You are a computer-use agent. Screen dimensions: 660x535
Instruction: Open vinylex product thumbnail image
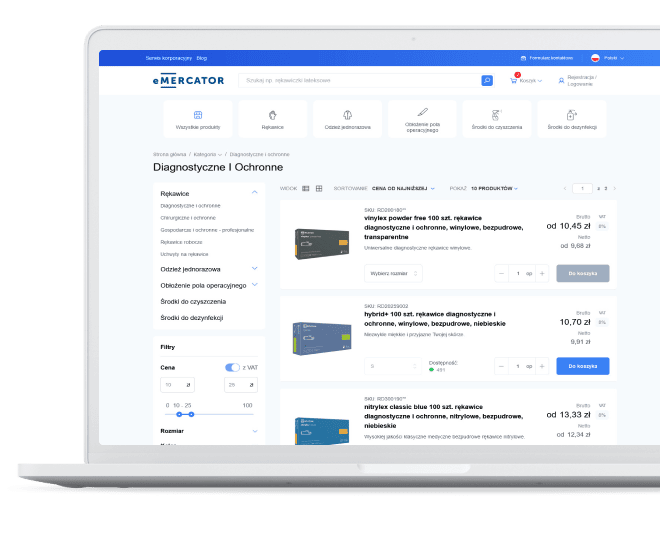tap(322, 244)
